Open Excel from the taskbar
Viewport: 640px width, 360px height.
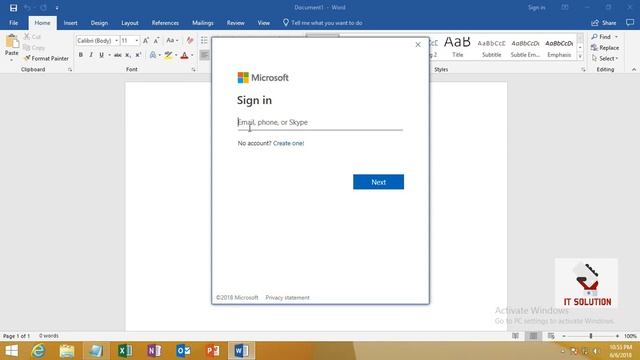pyautogui.click(x=125, y=351)
